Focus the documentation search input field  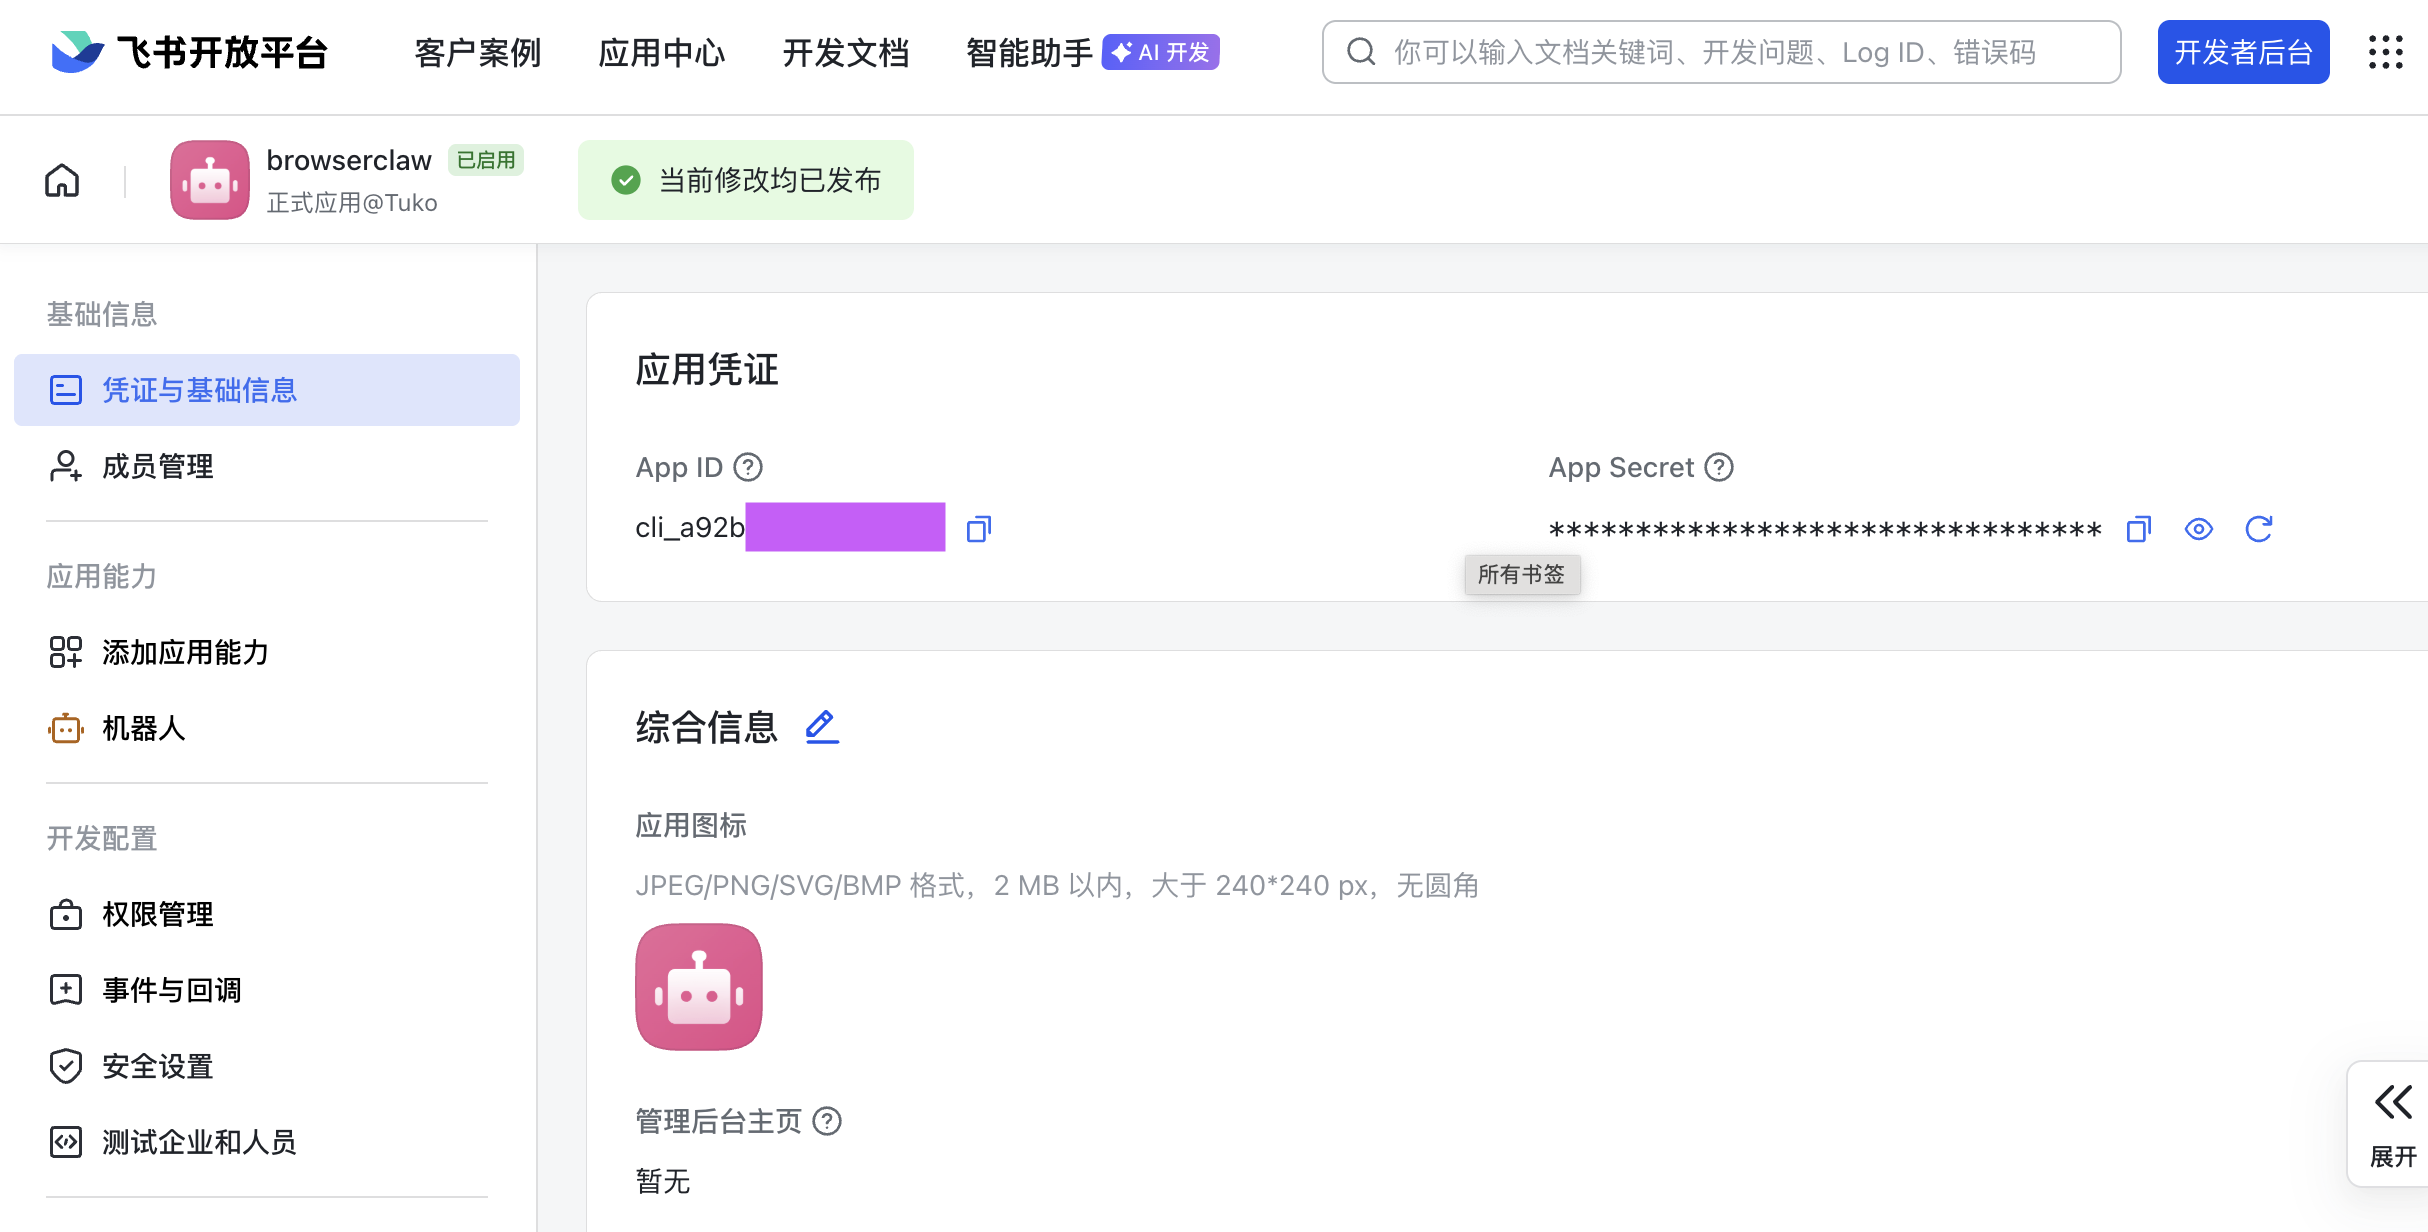(x=1721, y=52)
